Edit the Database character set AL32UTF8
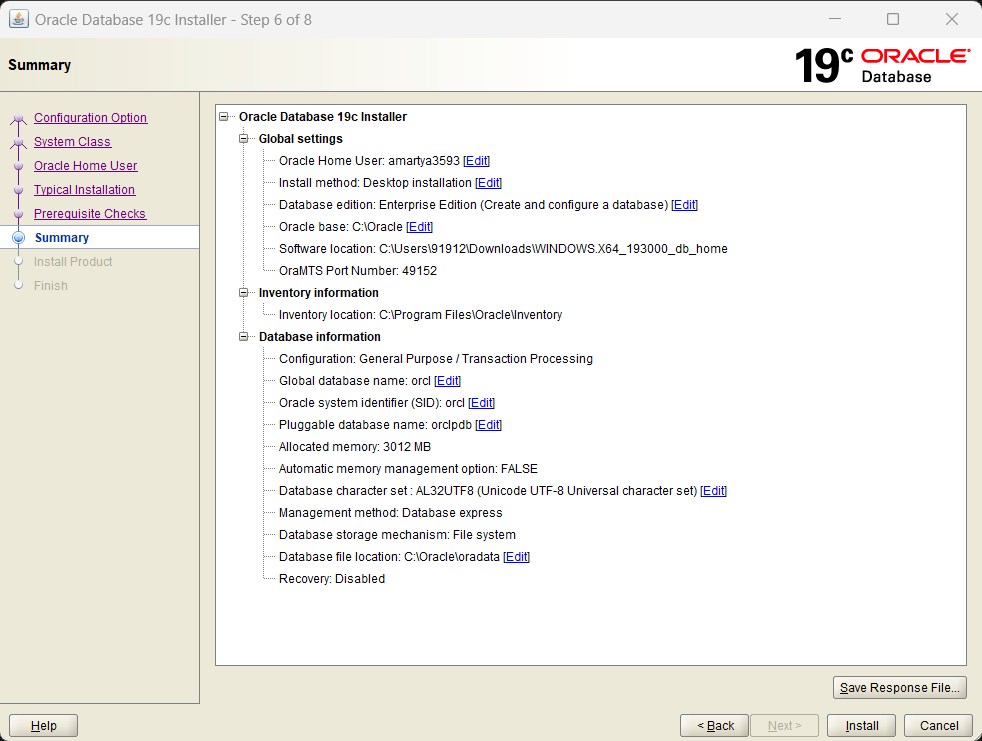Viewport: 982px width, 741px height. pos(713,490)
